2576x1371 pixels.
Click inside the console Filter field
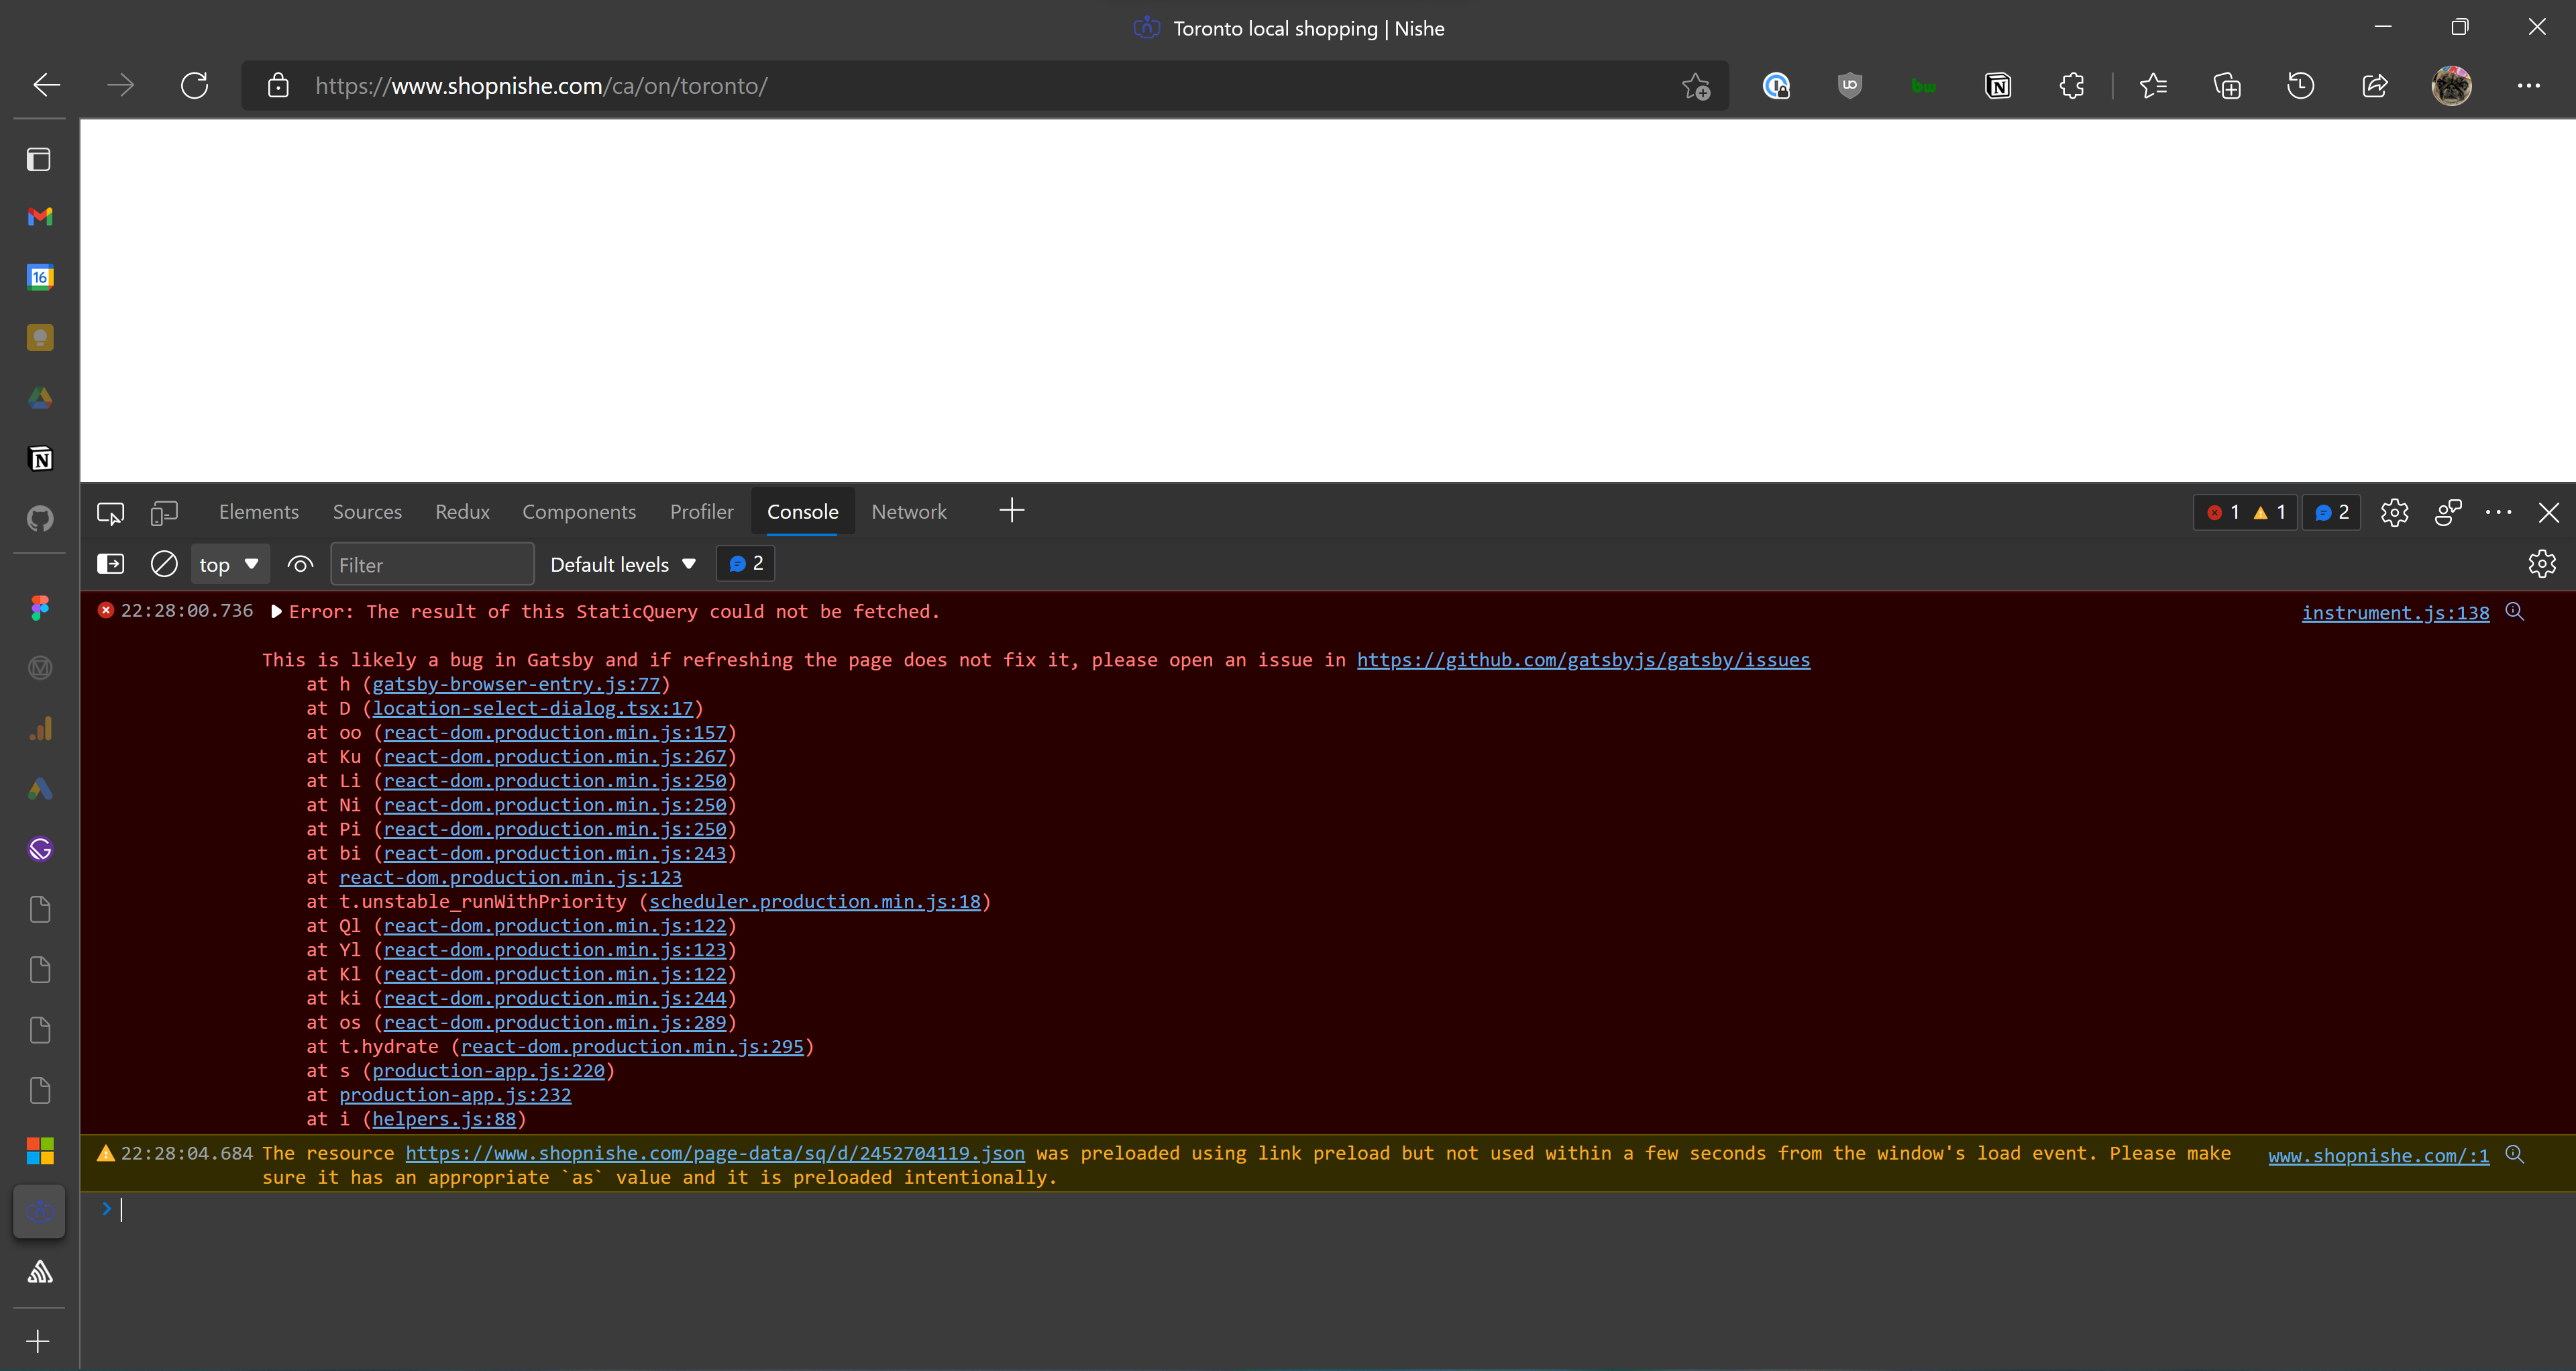(x=432, y=563)
